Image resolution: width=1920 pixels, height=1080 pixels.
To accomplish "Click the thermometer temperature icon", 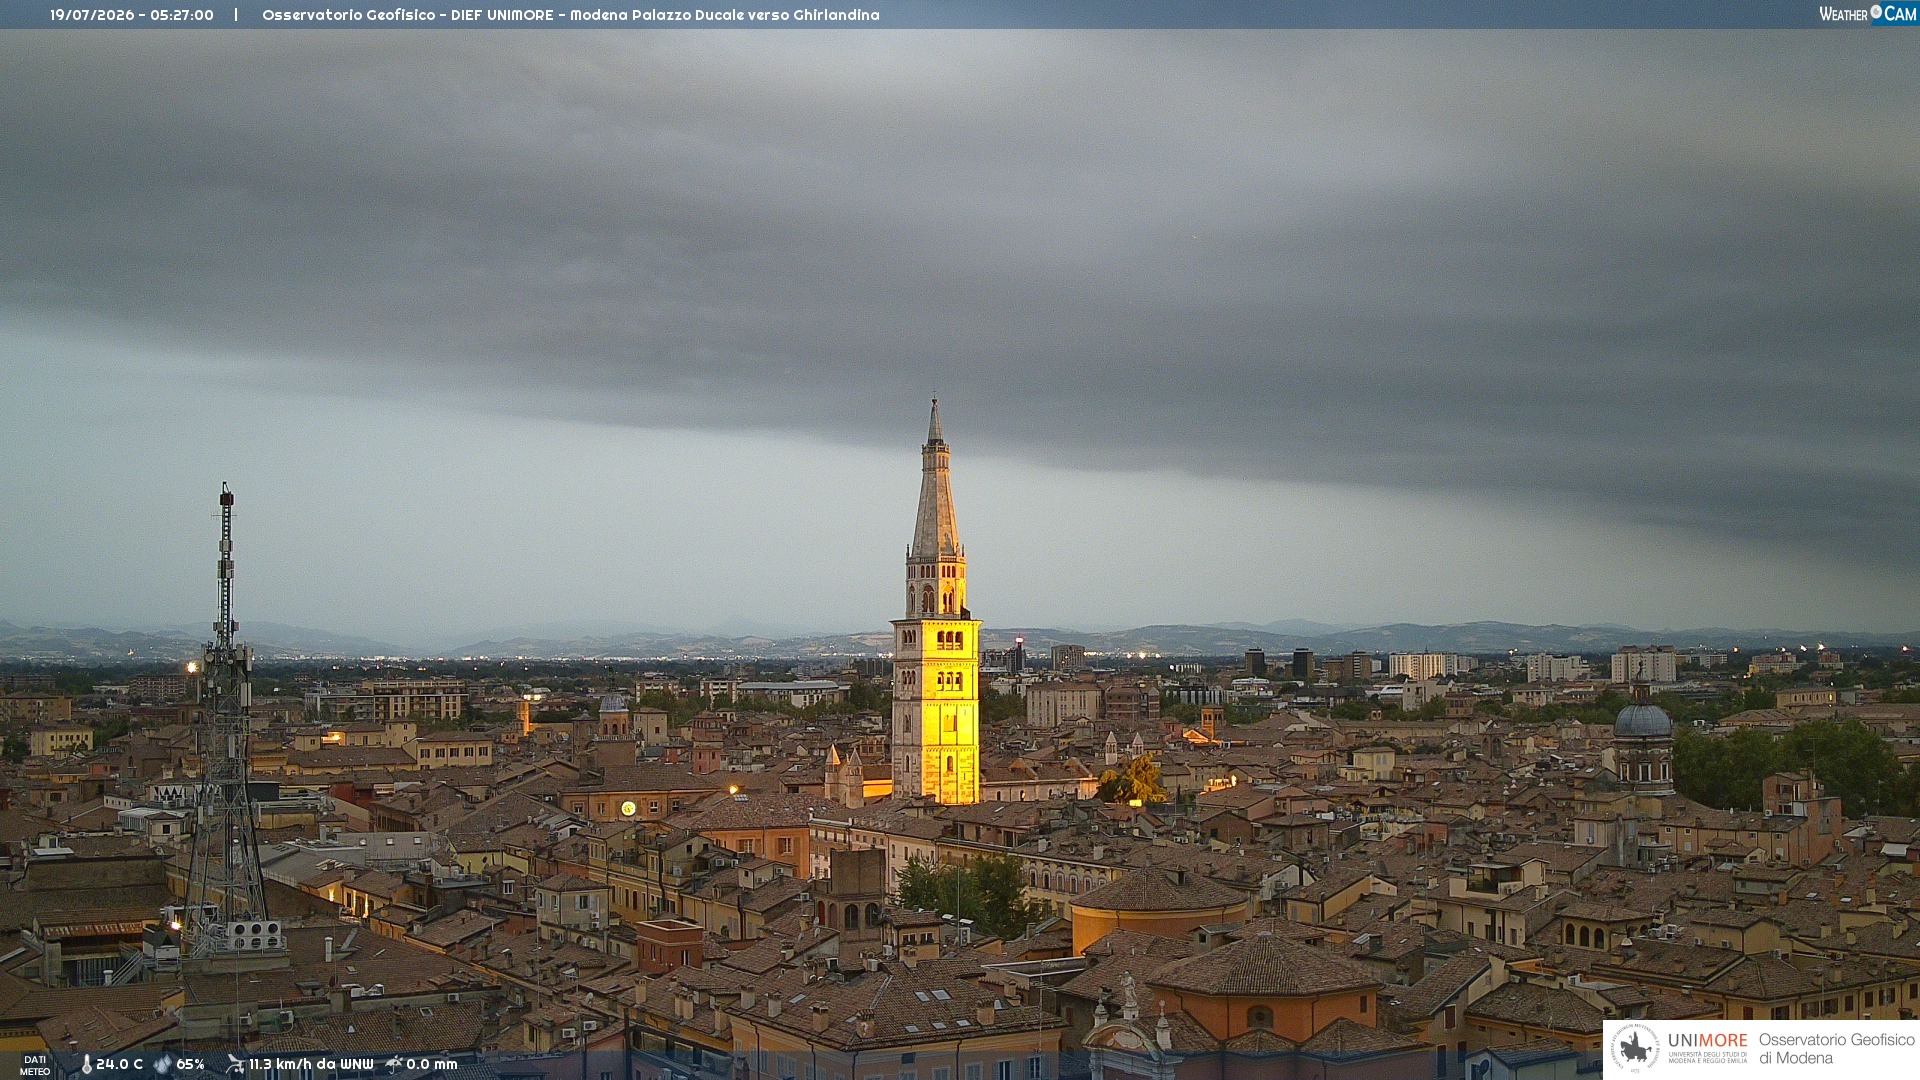I will [86, 1064].
